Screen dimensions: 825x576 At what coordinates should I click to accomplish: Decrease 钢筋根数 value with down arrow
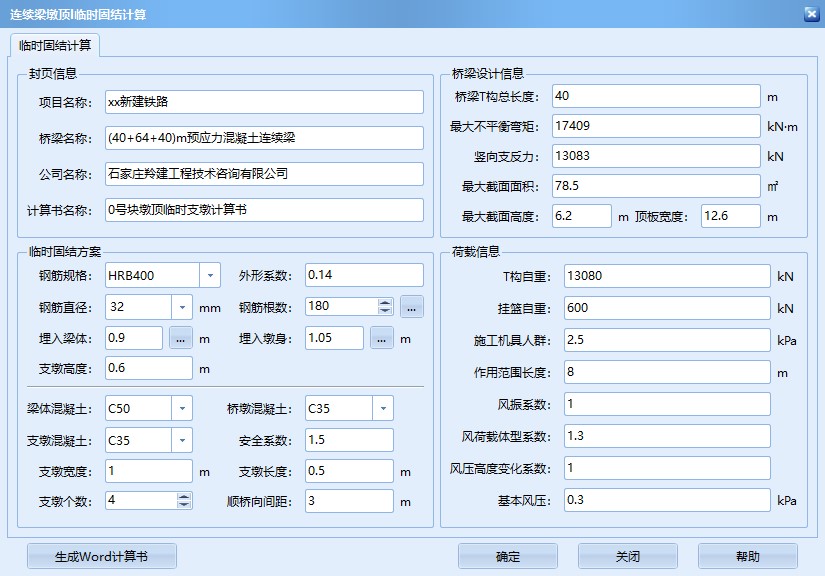385,312
